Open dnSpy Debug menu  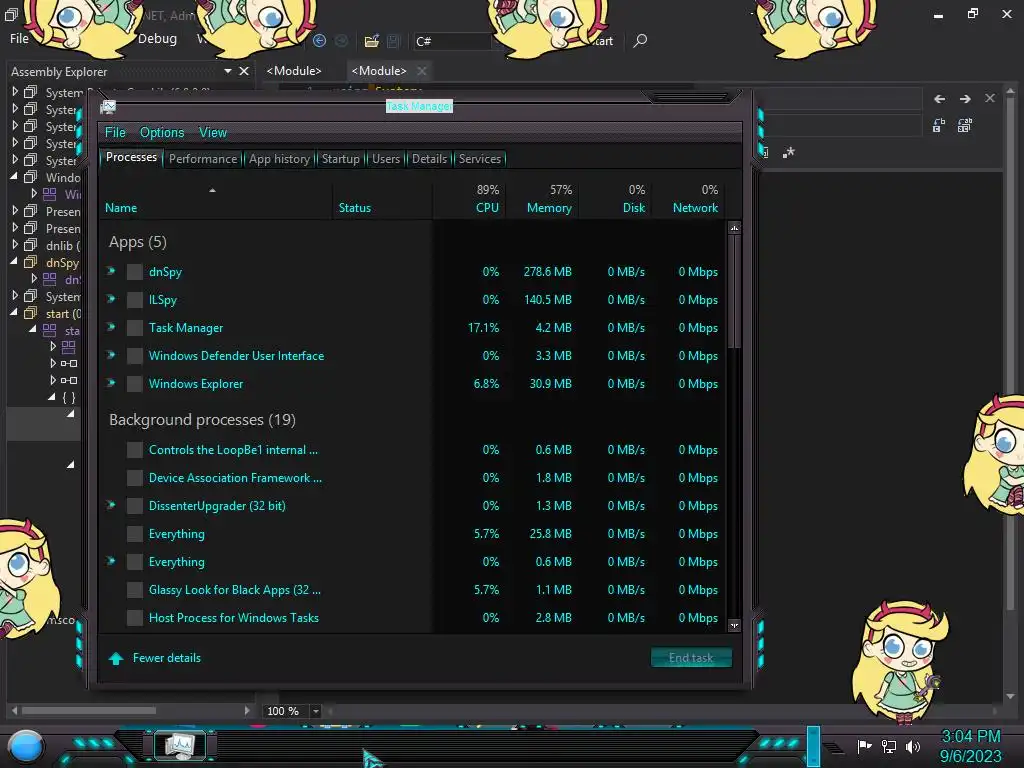click(x=157, y=39)
